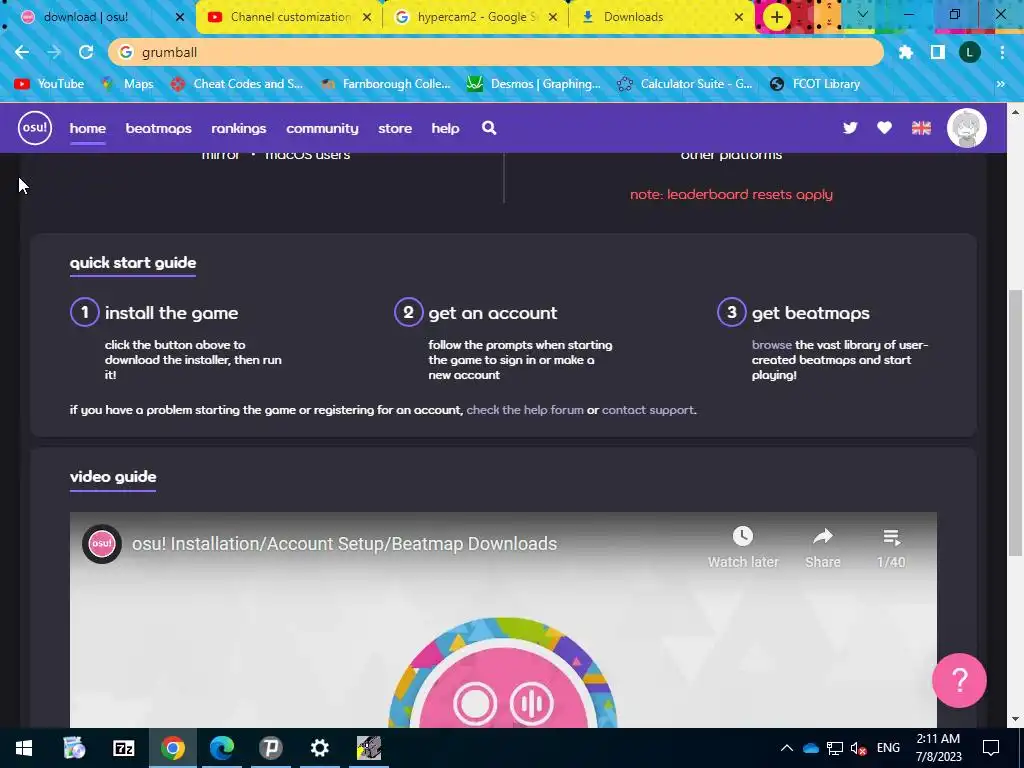Open 7-Zip from the taskbar
The width and height of the screenshot is (1024, 768).
tap(123, 748)
